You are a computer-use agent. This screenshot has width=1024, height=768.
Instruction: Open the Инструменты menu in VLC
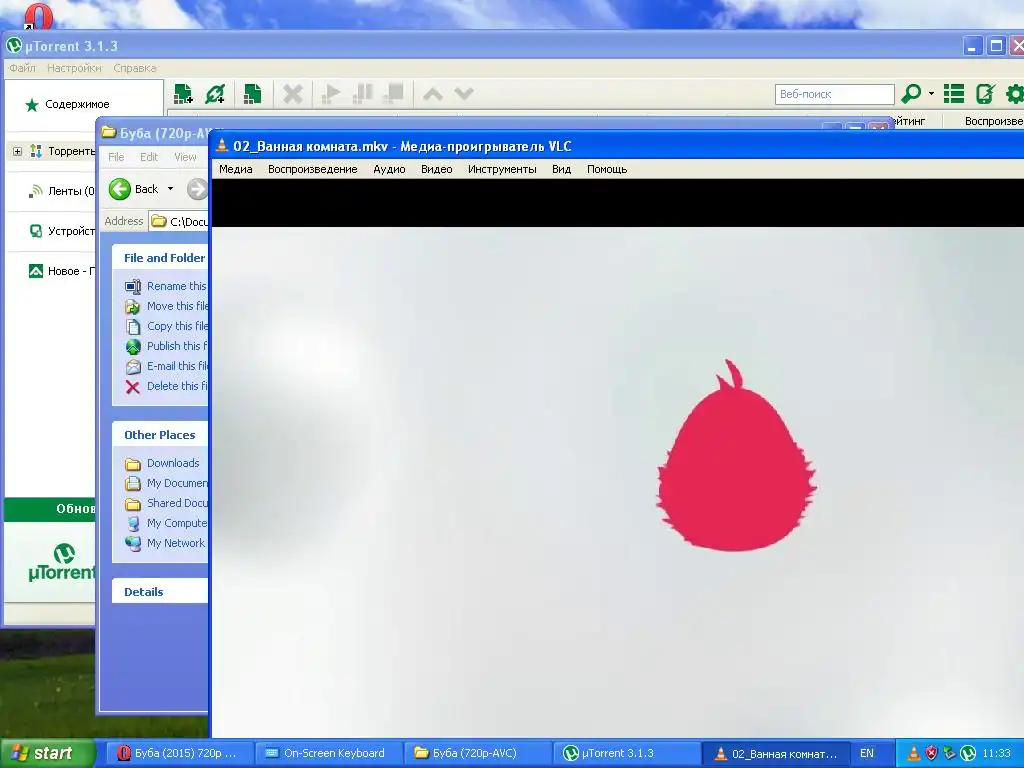click(502, 169)
